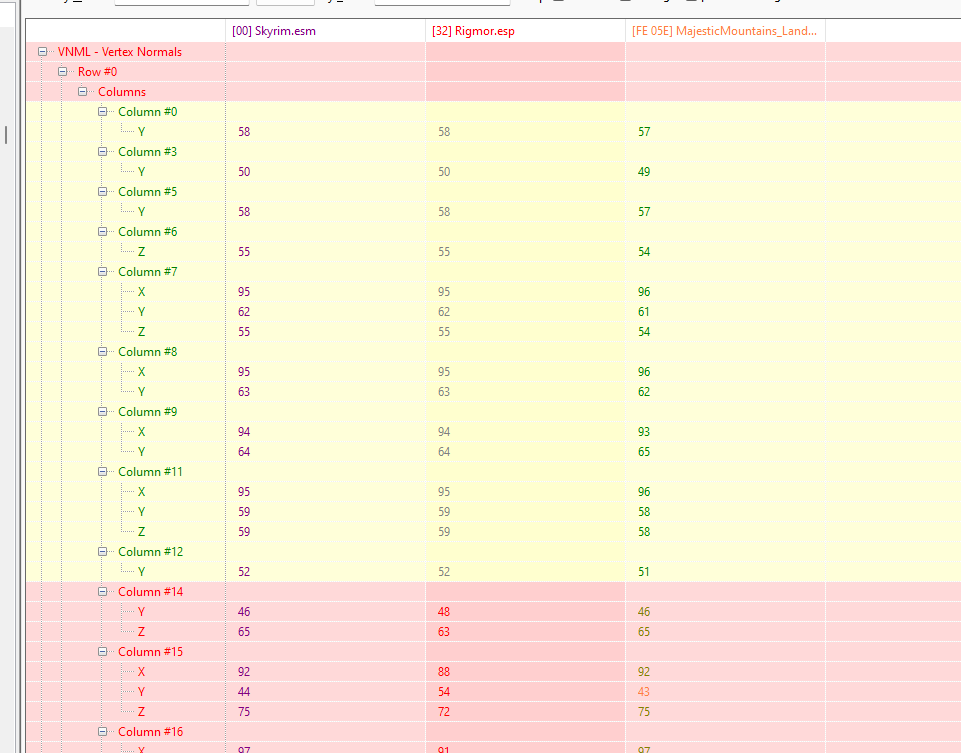Select the 'Column #16' label

point(150,732)
